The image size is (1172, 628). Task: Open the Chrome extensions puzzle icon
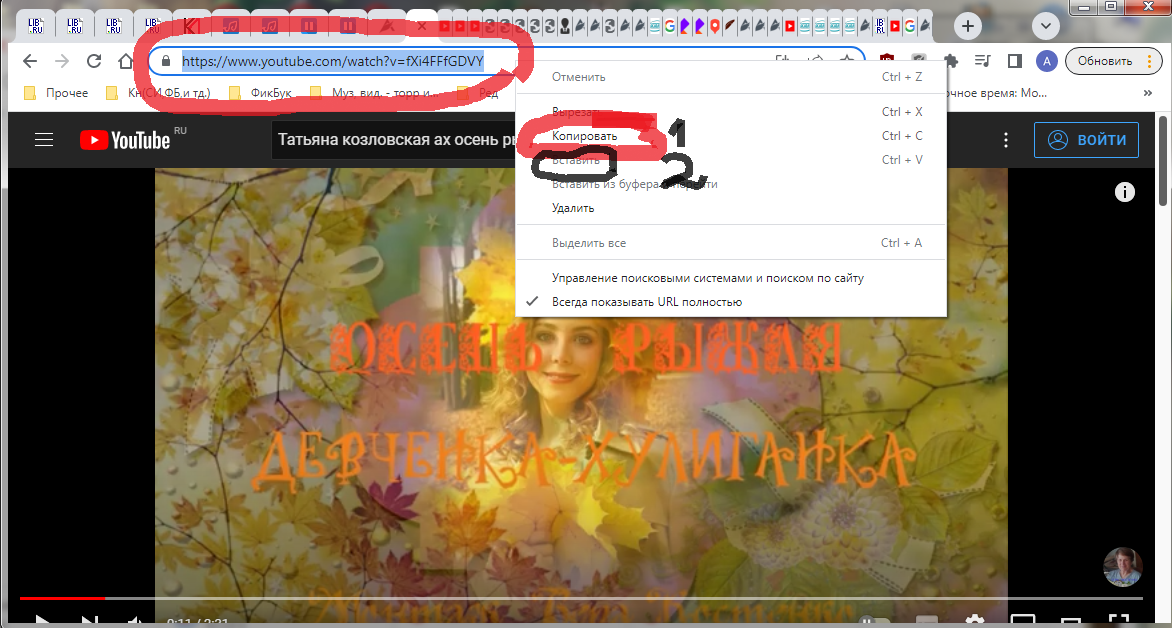(951, 61)
